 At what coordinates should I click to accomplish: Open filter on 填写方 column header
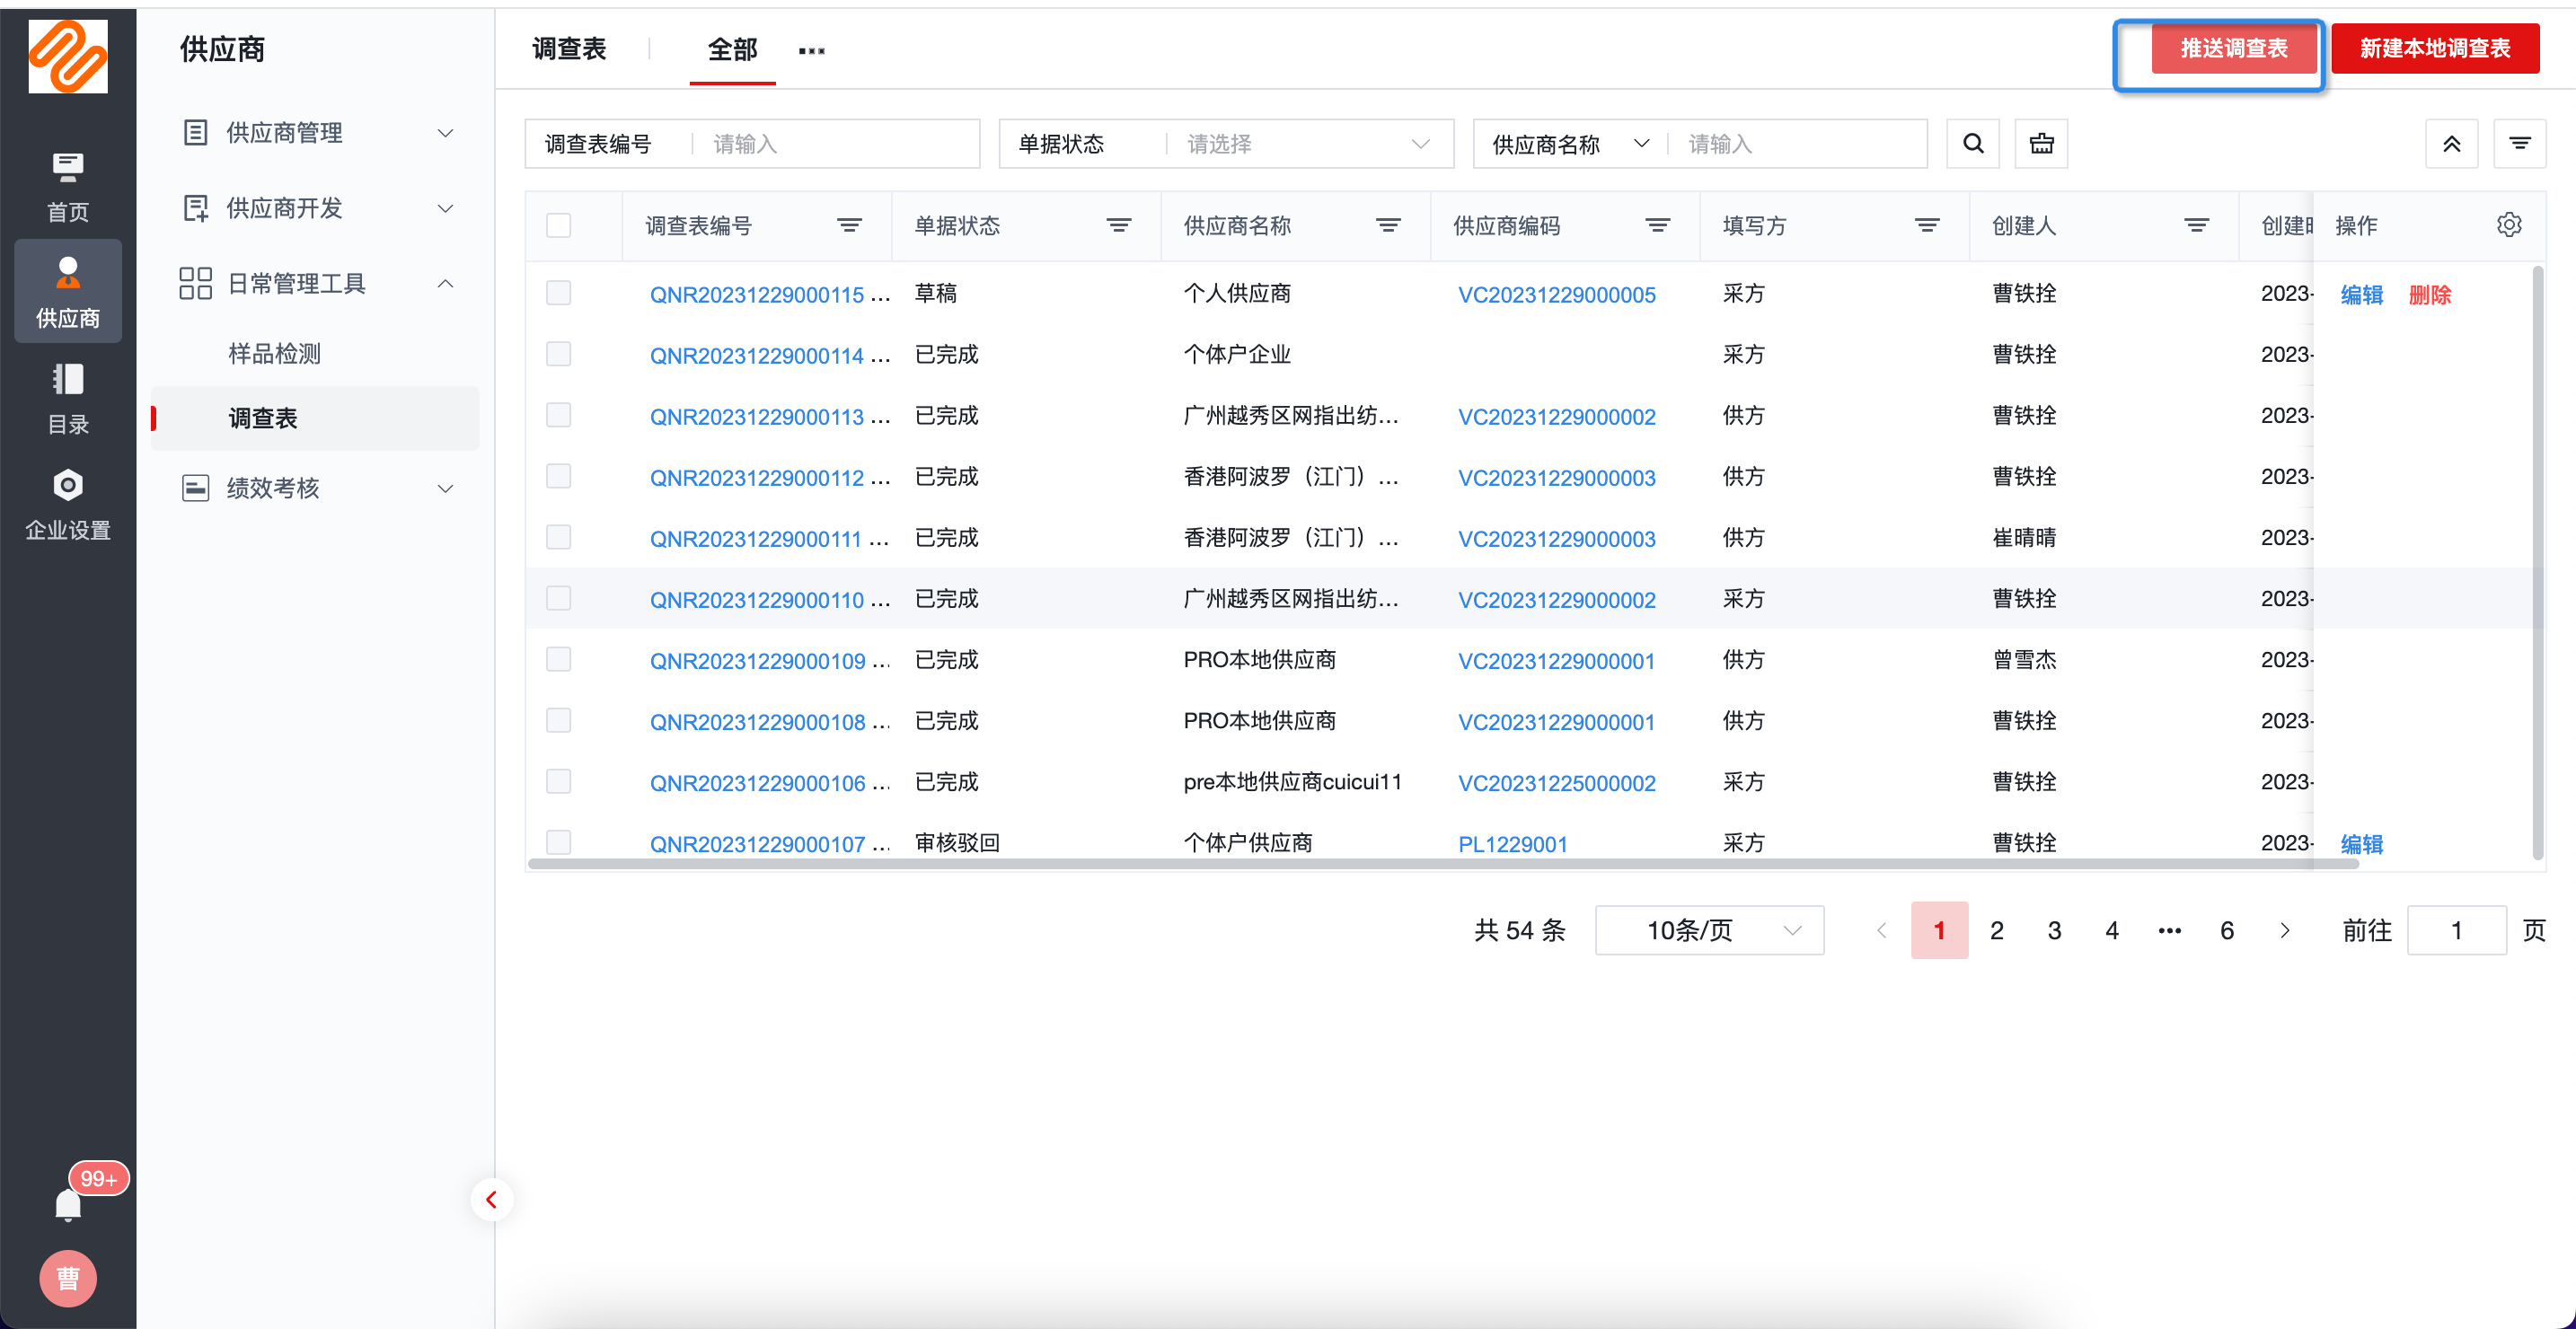tap(1926, 225)
